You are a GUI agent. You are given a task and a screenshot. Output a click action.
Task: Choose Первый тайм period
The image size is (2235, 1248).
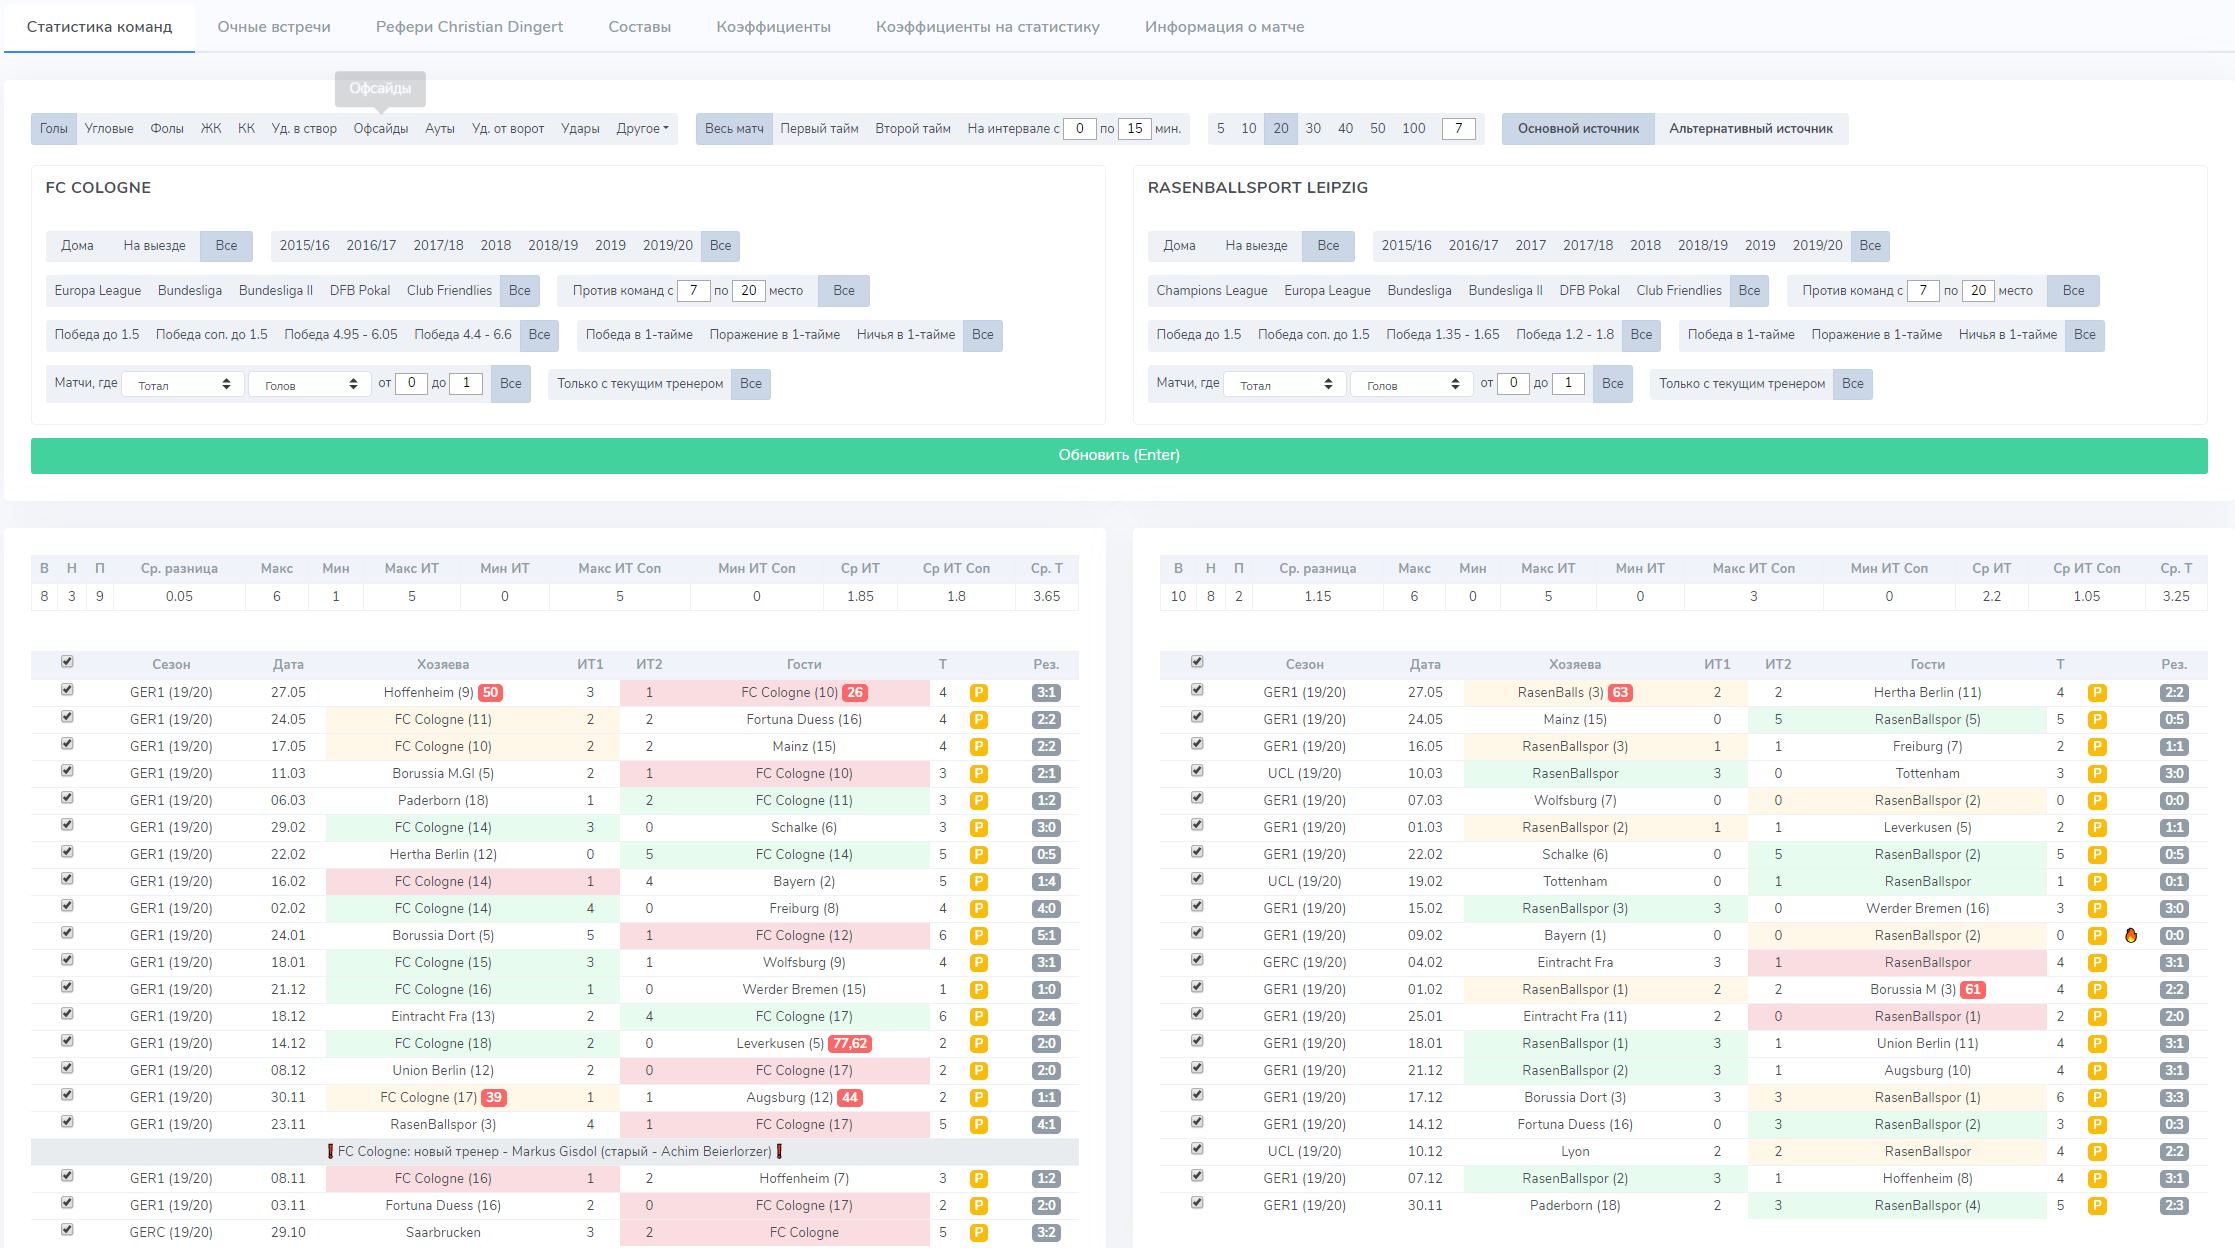[x=819, y=128]
